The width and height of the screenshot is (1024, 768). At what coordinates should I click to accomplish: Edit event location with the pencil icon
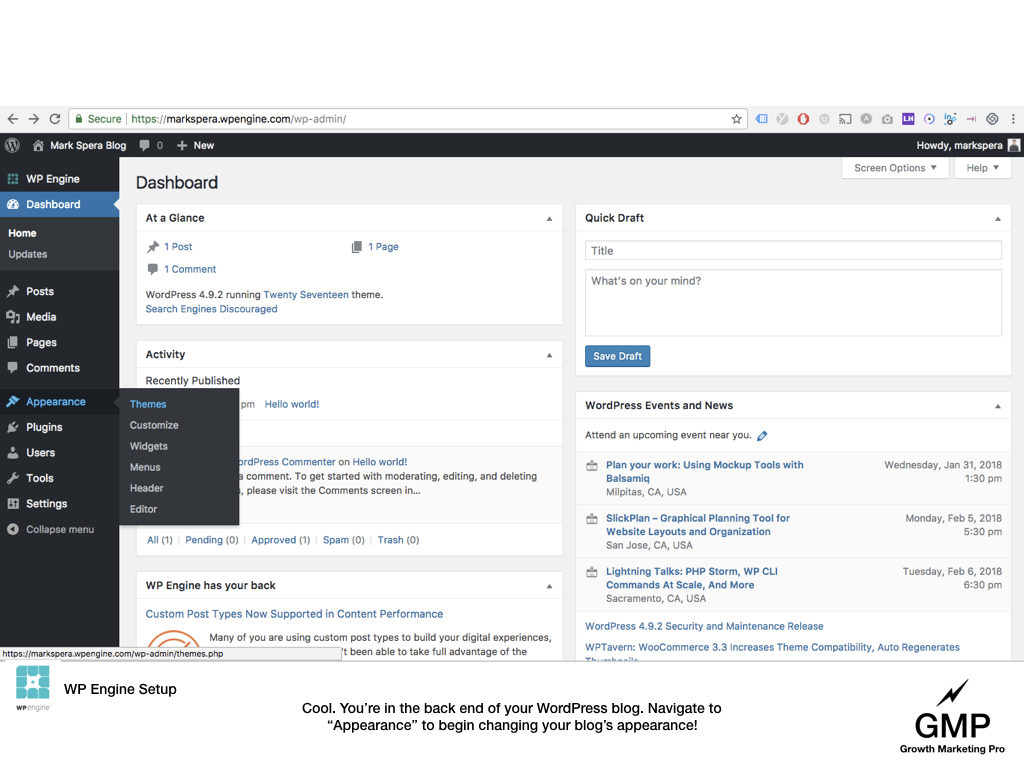pos(762,436)
